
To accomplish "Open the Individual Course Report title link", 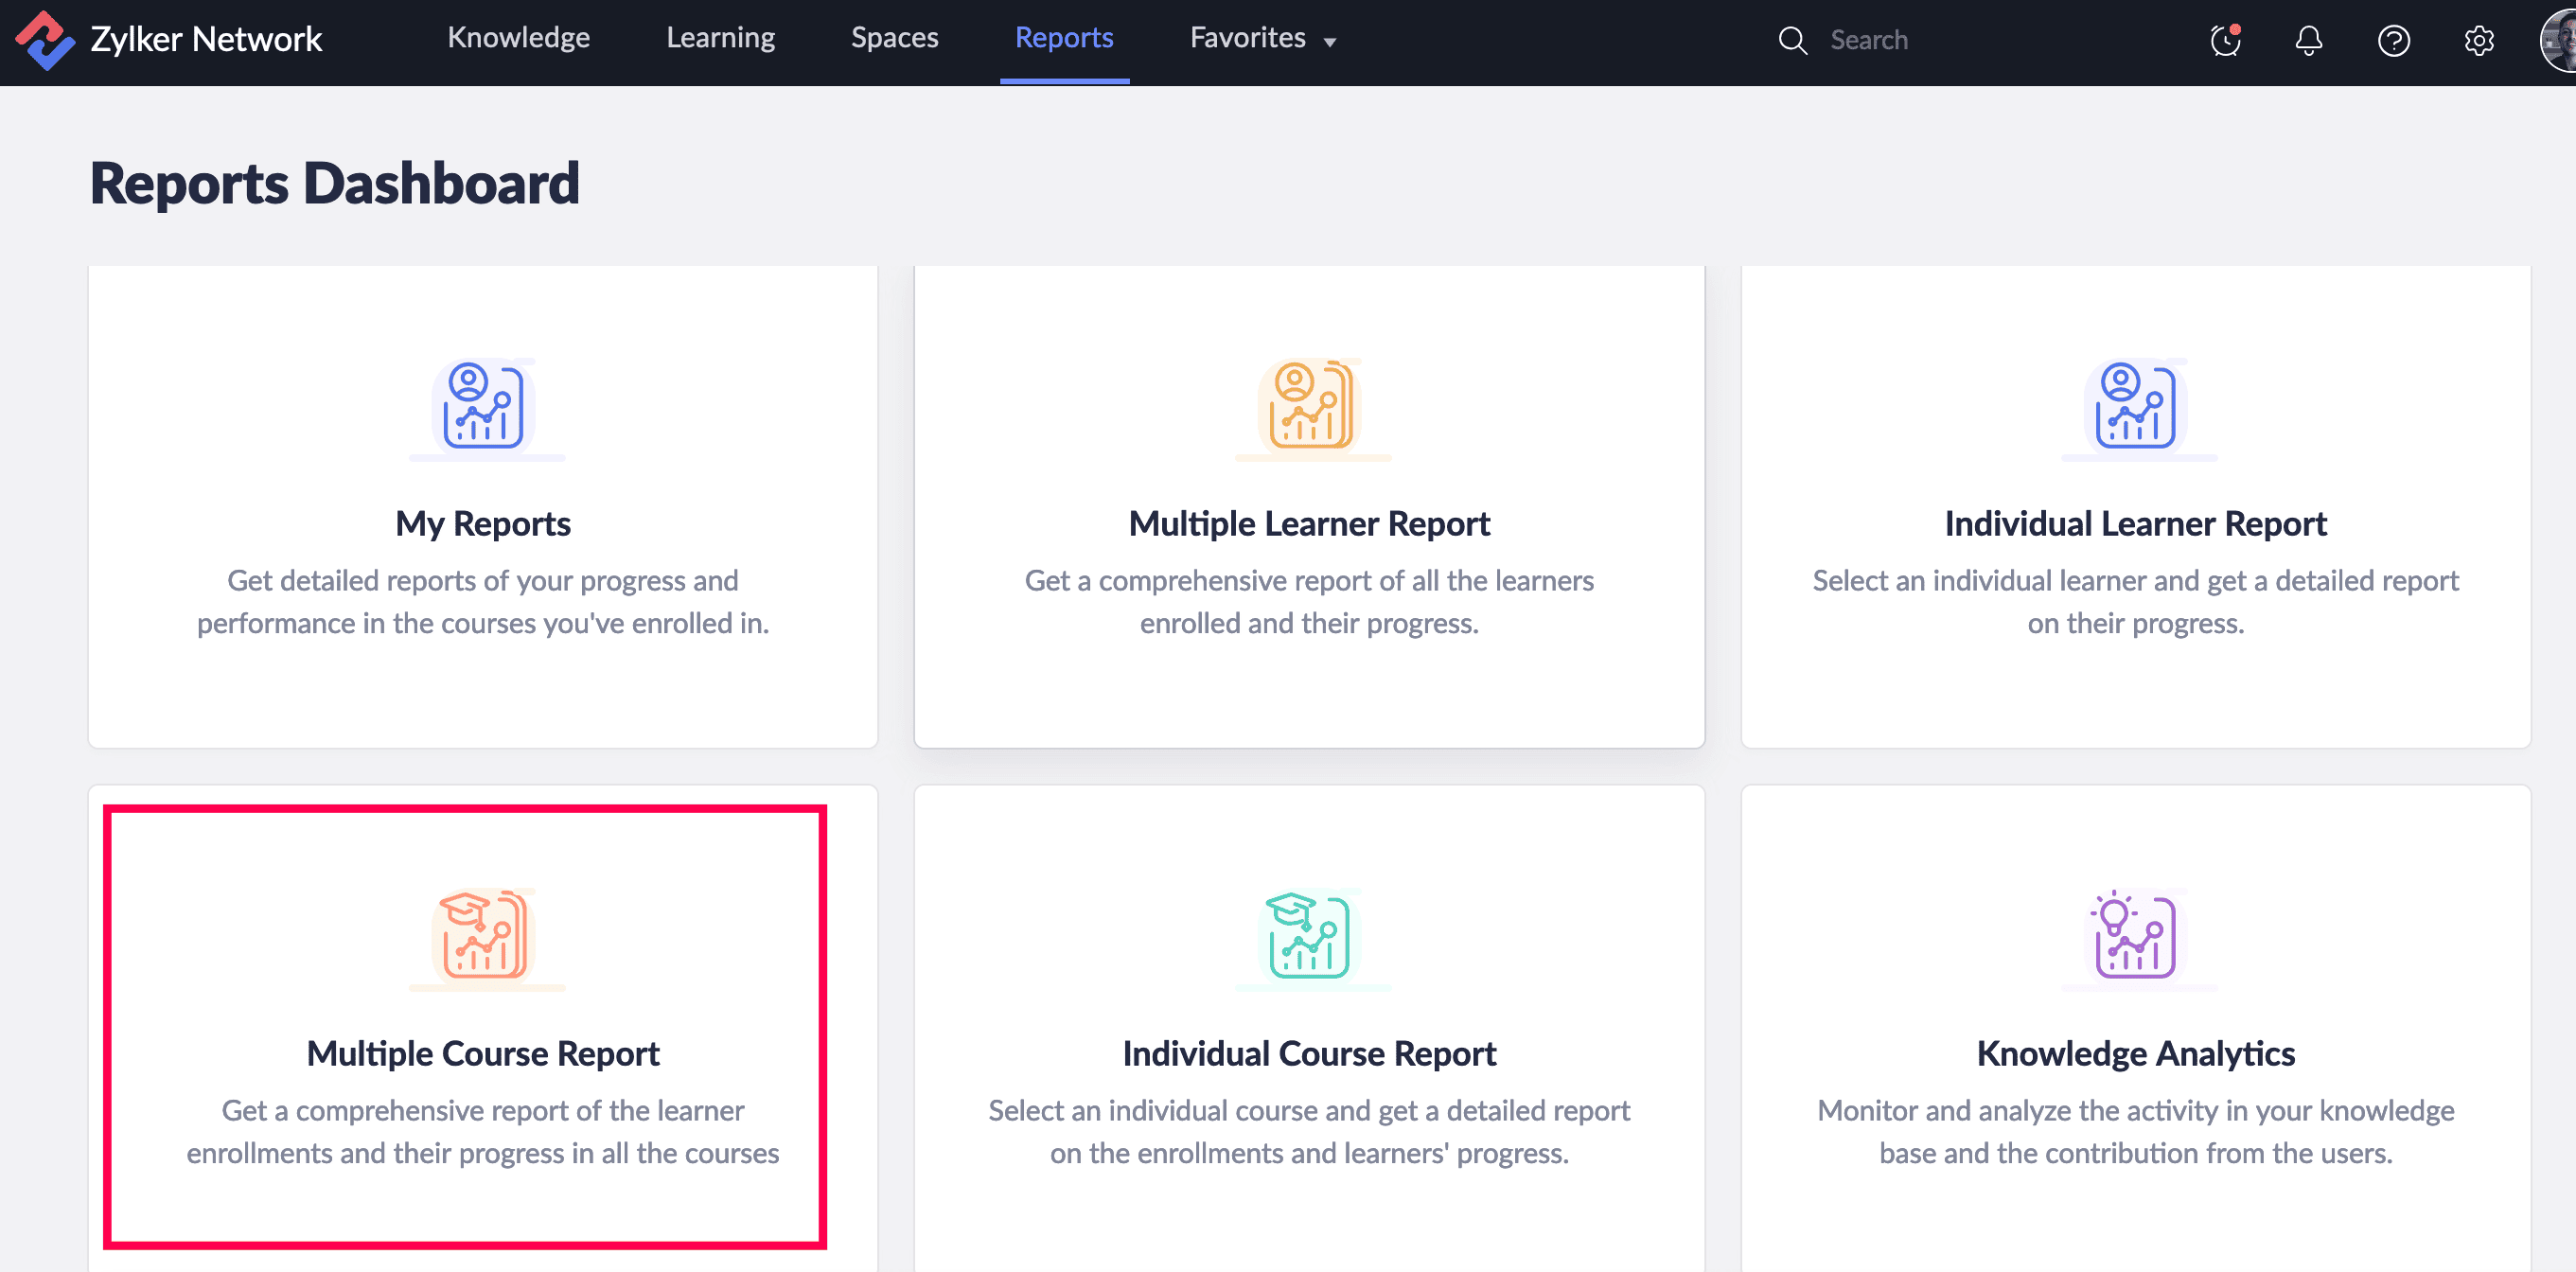I will (1309, 1053).
